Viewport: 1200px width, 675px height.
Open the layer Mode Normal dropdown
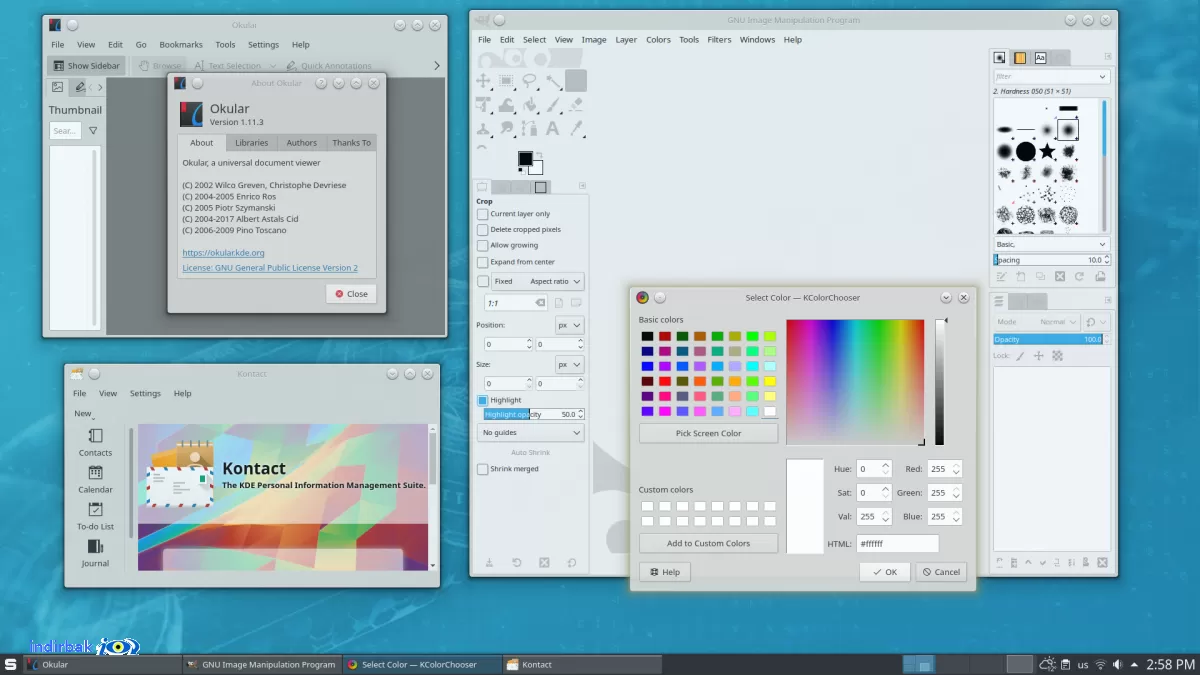click(x=1037, y=322)
